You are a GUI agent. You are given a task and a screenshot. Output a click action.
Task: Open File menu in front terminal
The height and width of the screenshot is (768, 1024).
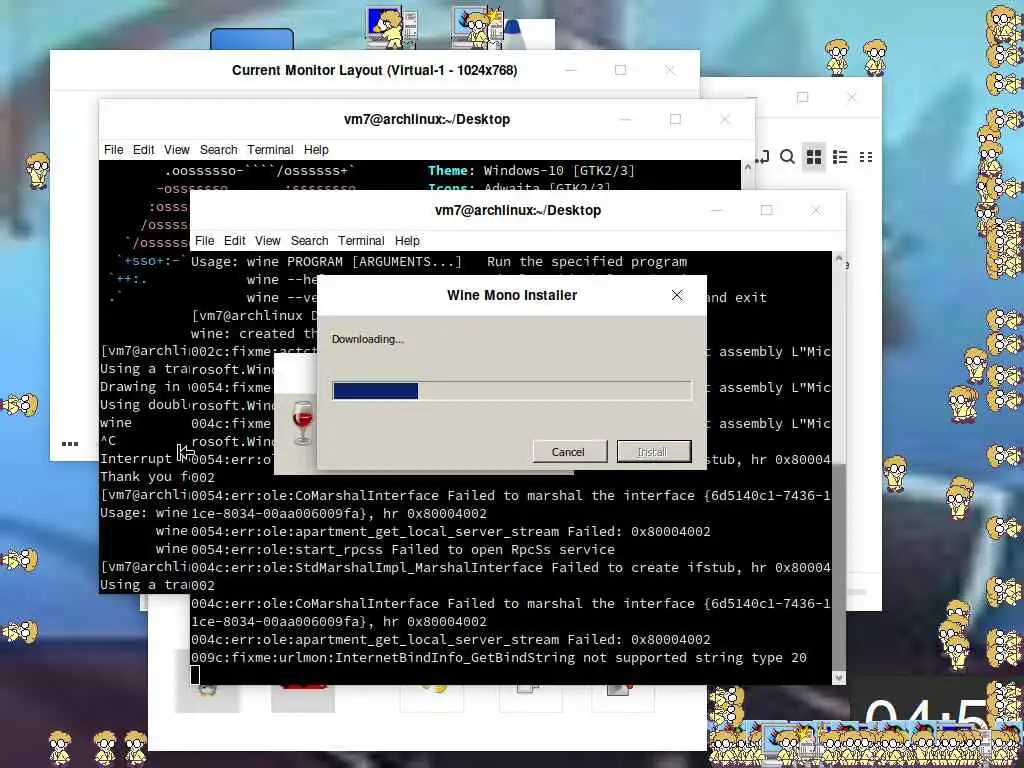[204, 240]
